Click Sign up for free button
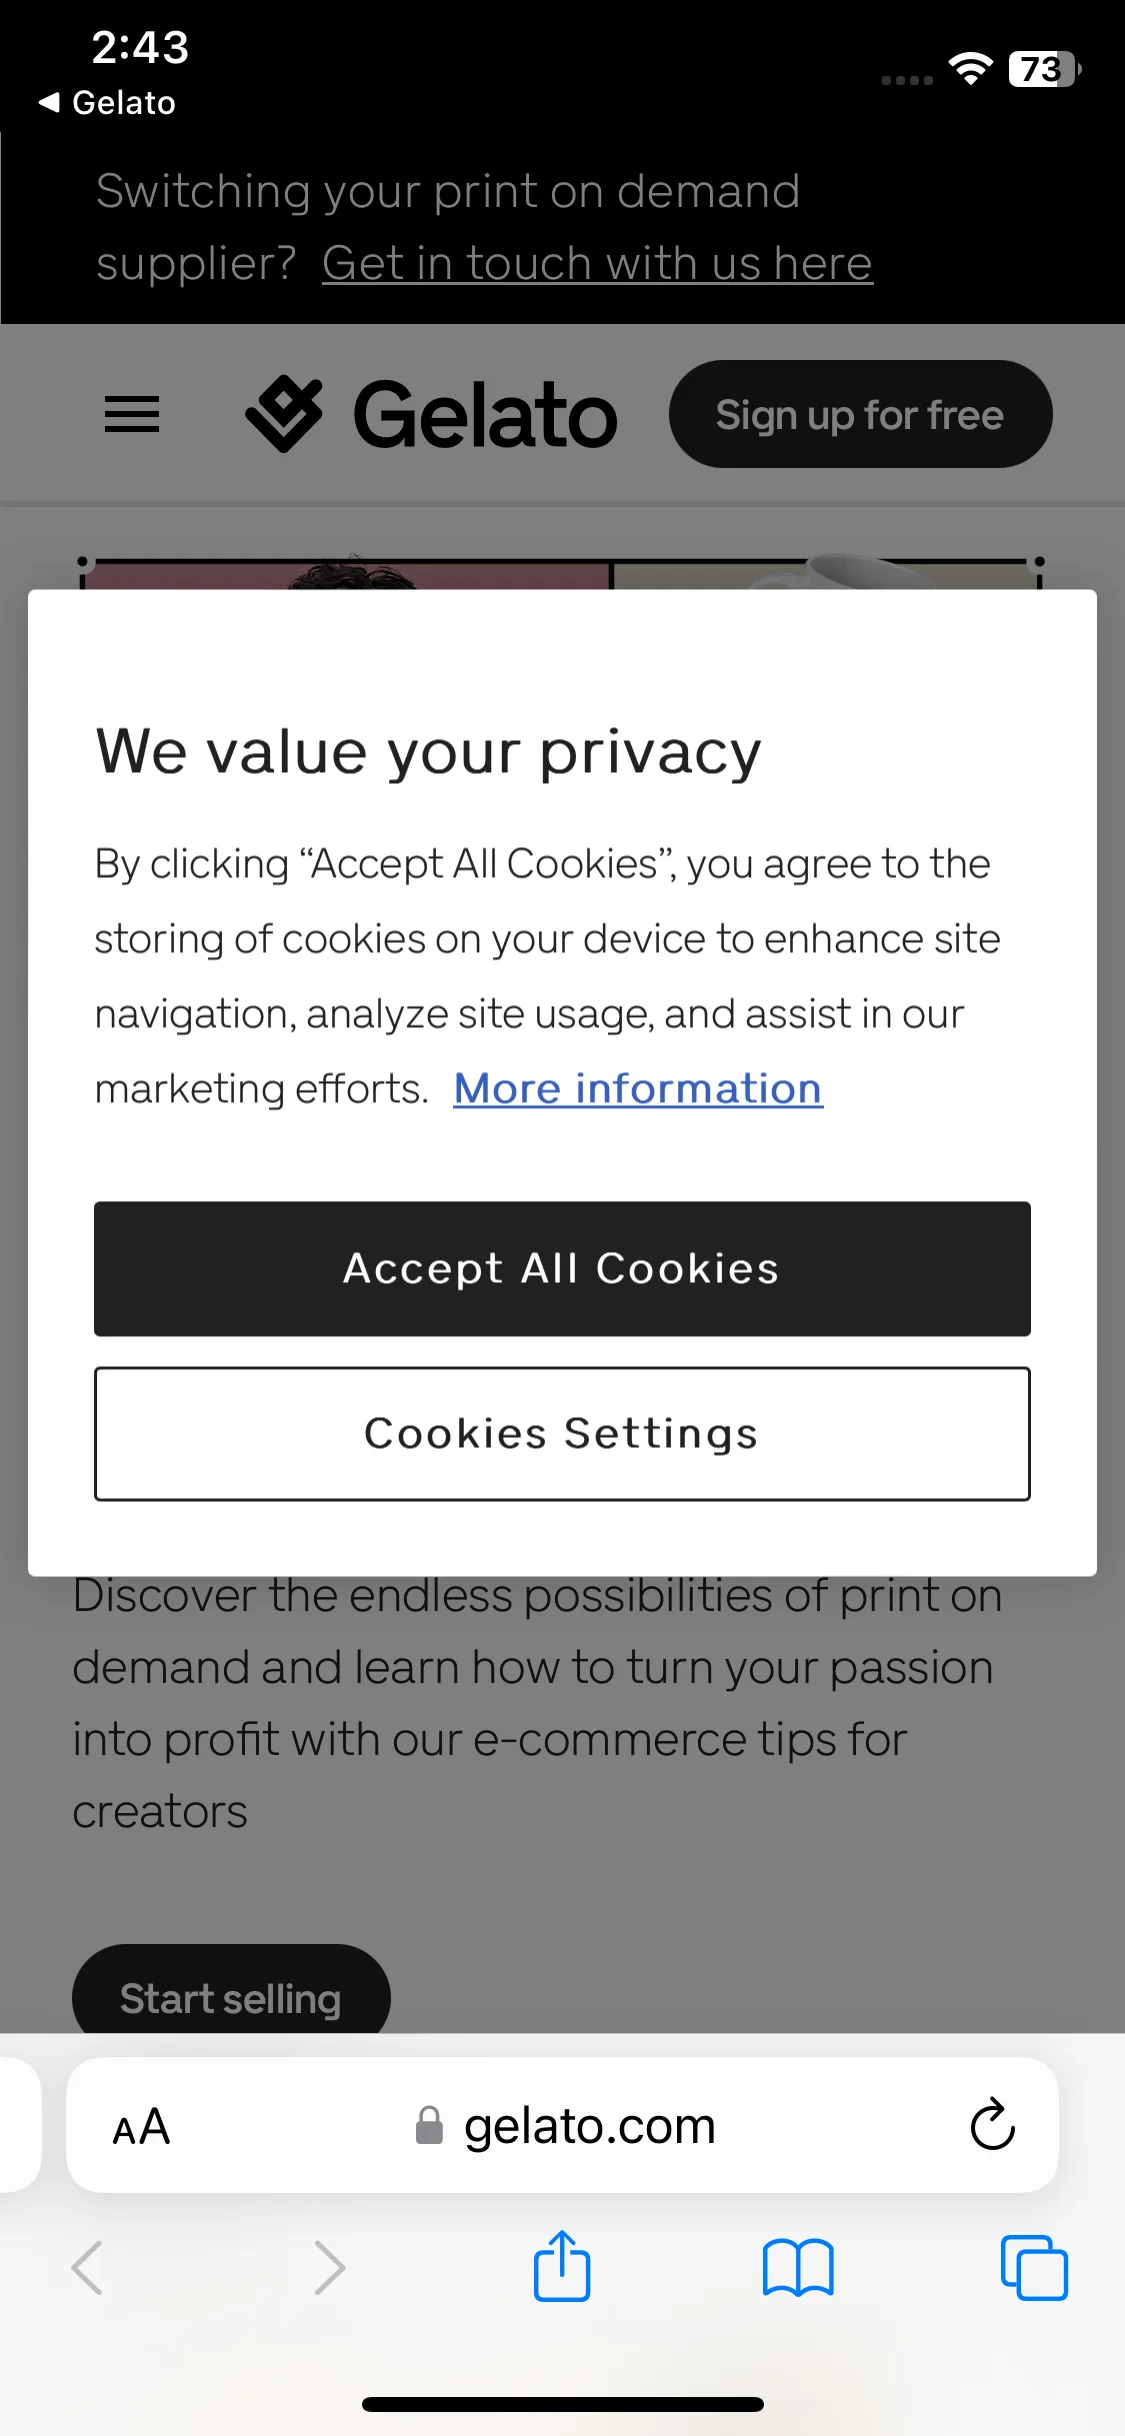Image resolution: width=1125 pixels, height=2436 pixels. point(860,414)
